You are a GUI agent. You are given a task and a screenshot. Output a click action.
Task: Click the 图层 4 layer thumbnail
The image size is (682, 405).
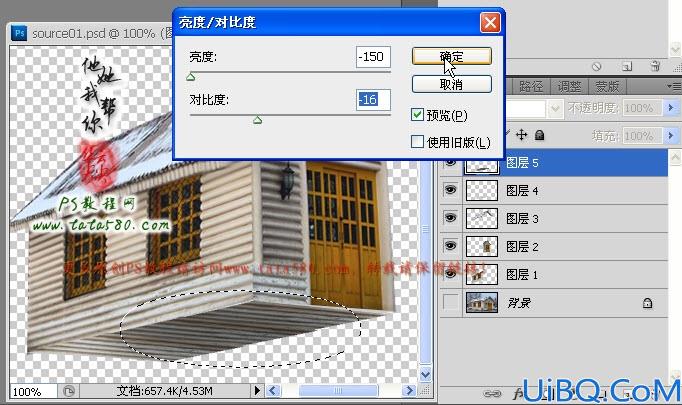[481, 191]
